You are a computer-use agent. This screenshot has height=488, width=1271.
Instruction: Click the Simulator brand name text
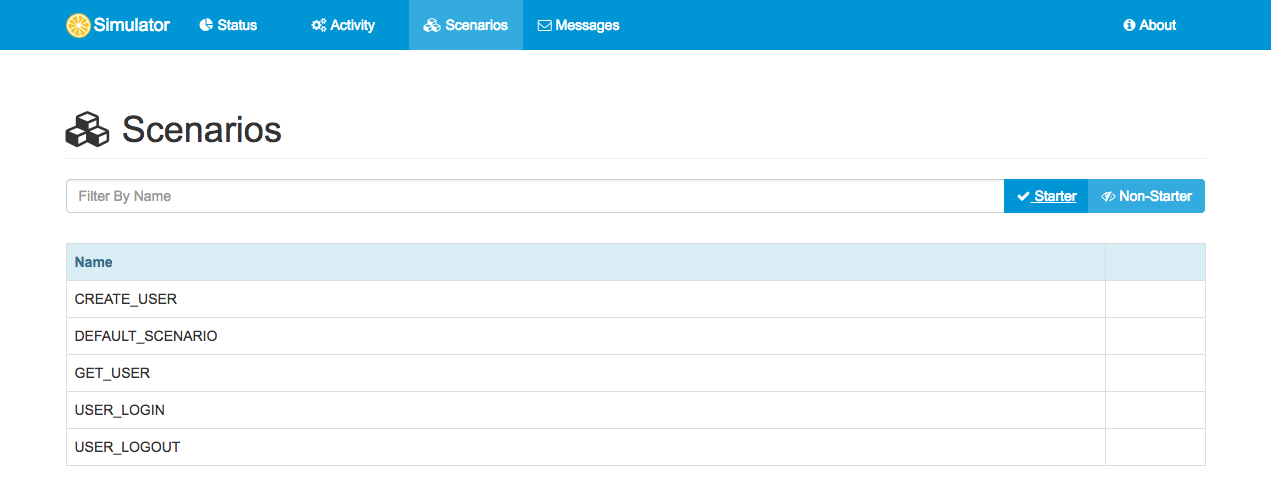(133, 25)
